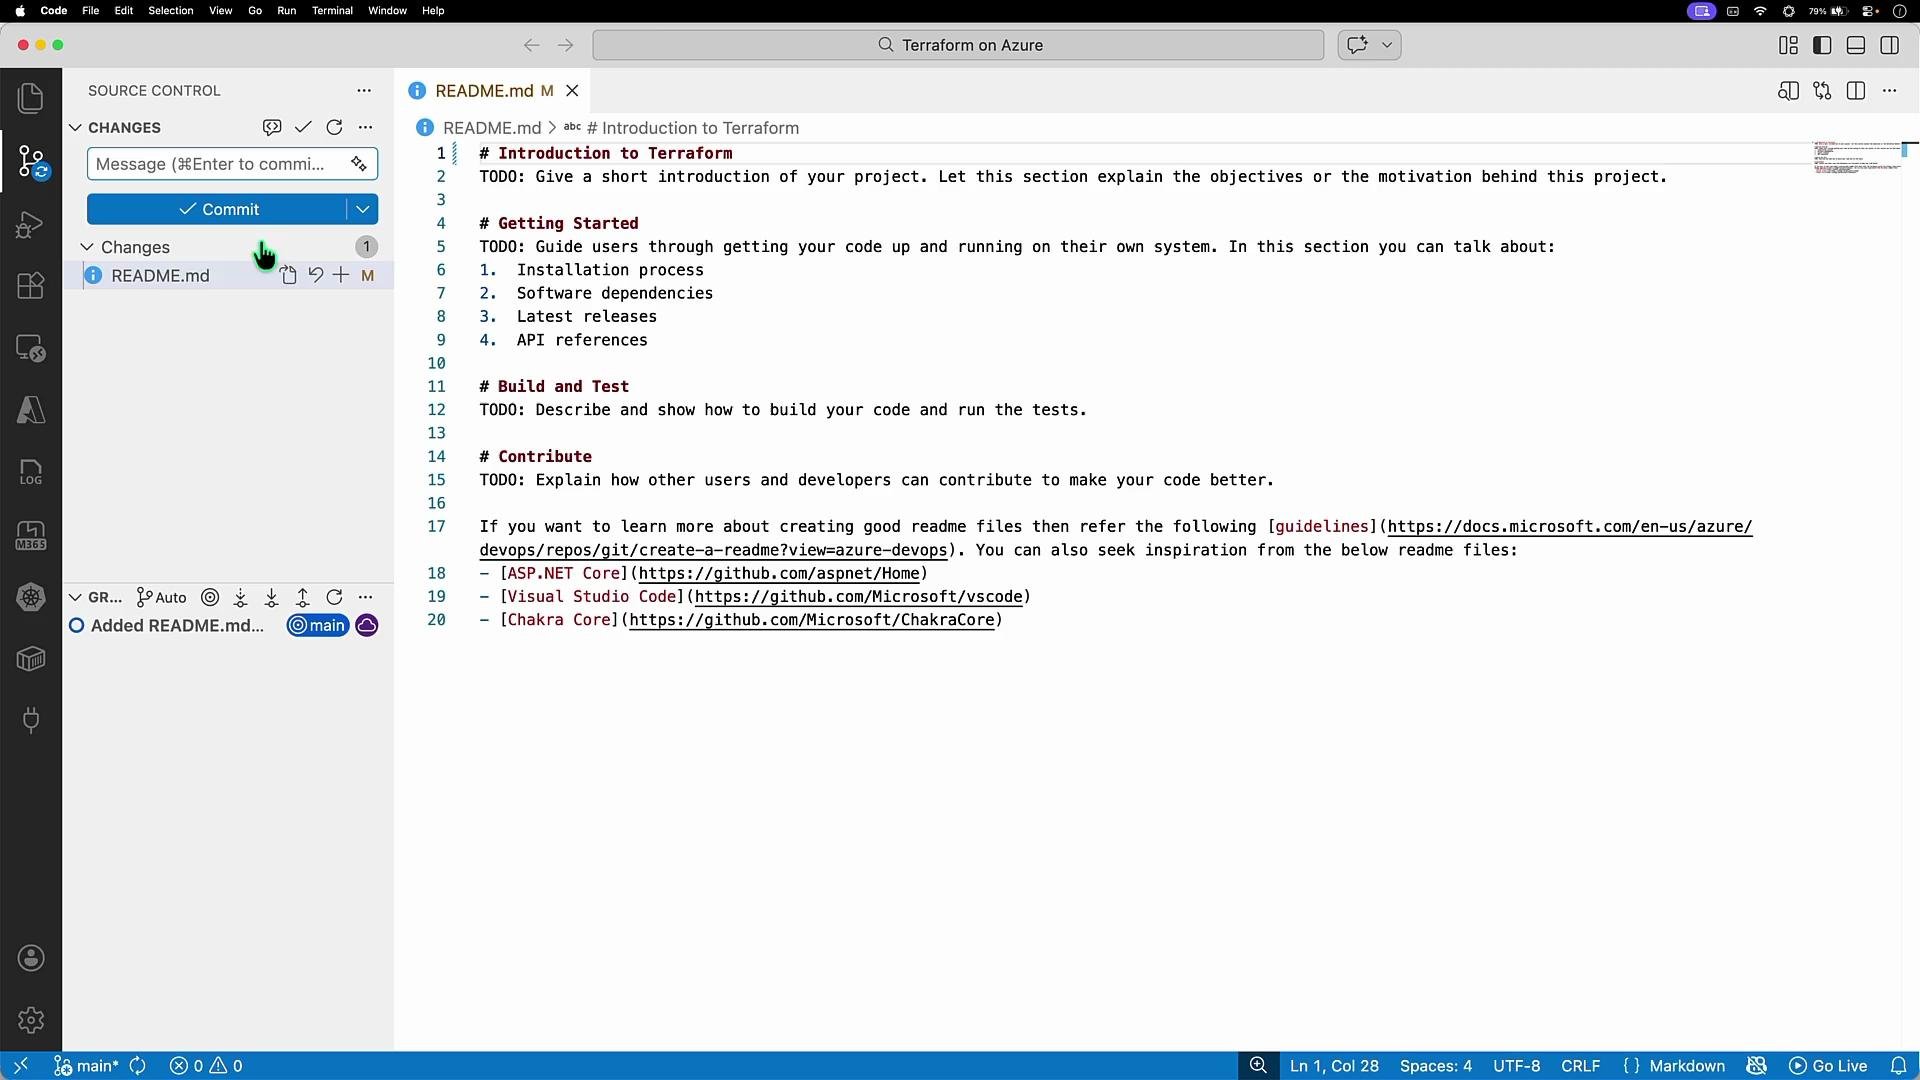
Task: Open Source Control more actions menu
Action: coord(364,90)
